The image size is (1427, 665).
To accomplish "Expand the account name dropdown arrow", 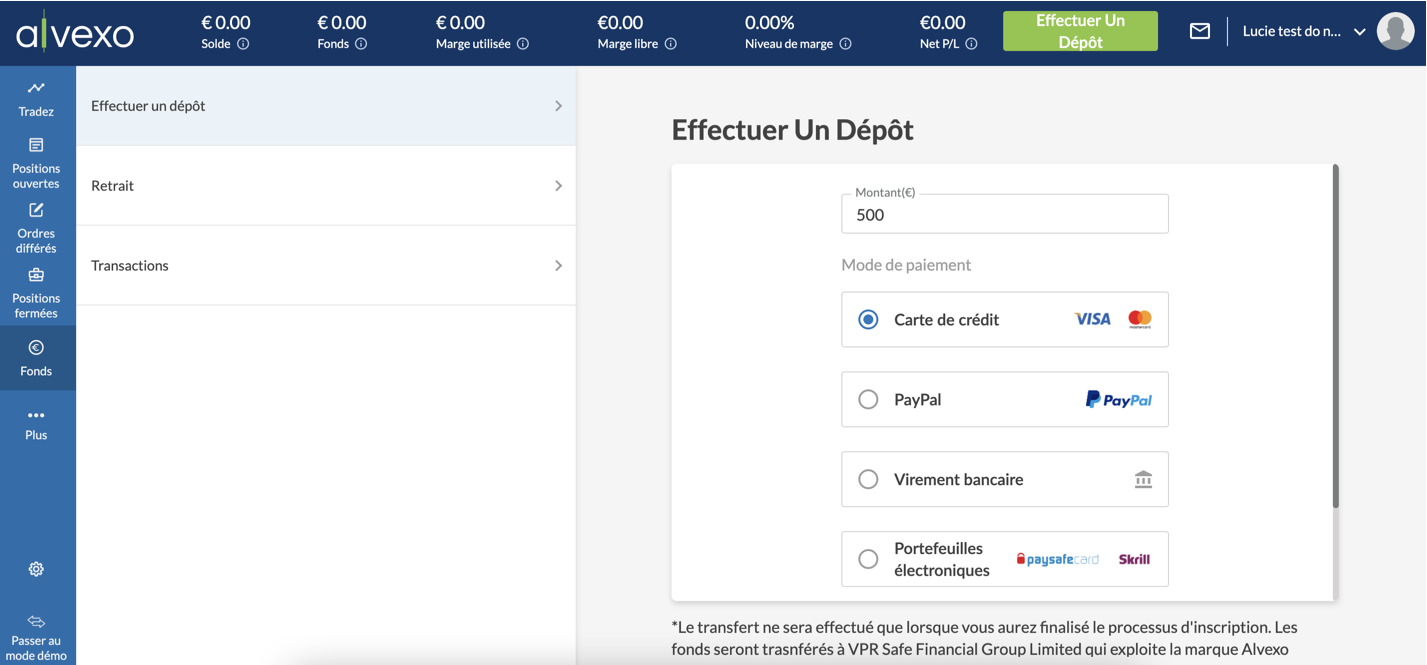I will 1359,32.
